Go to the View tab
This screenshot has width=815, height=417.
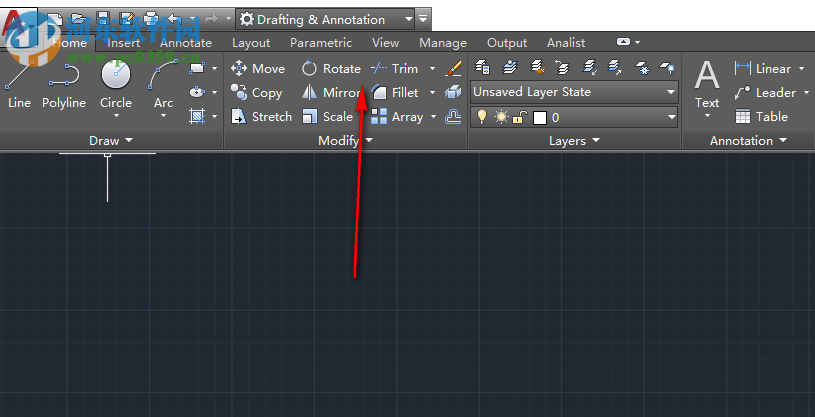click(x=386, y=43)
